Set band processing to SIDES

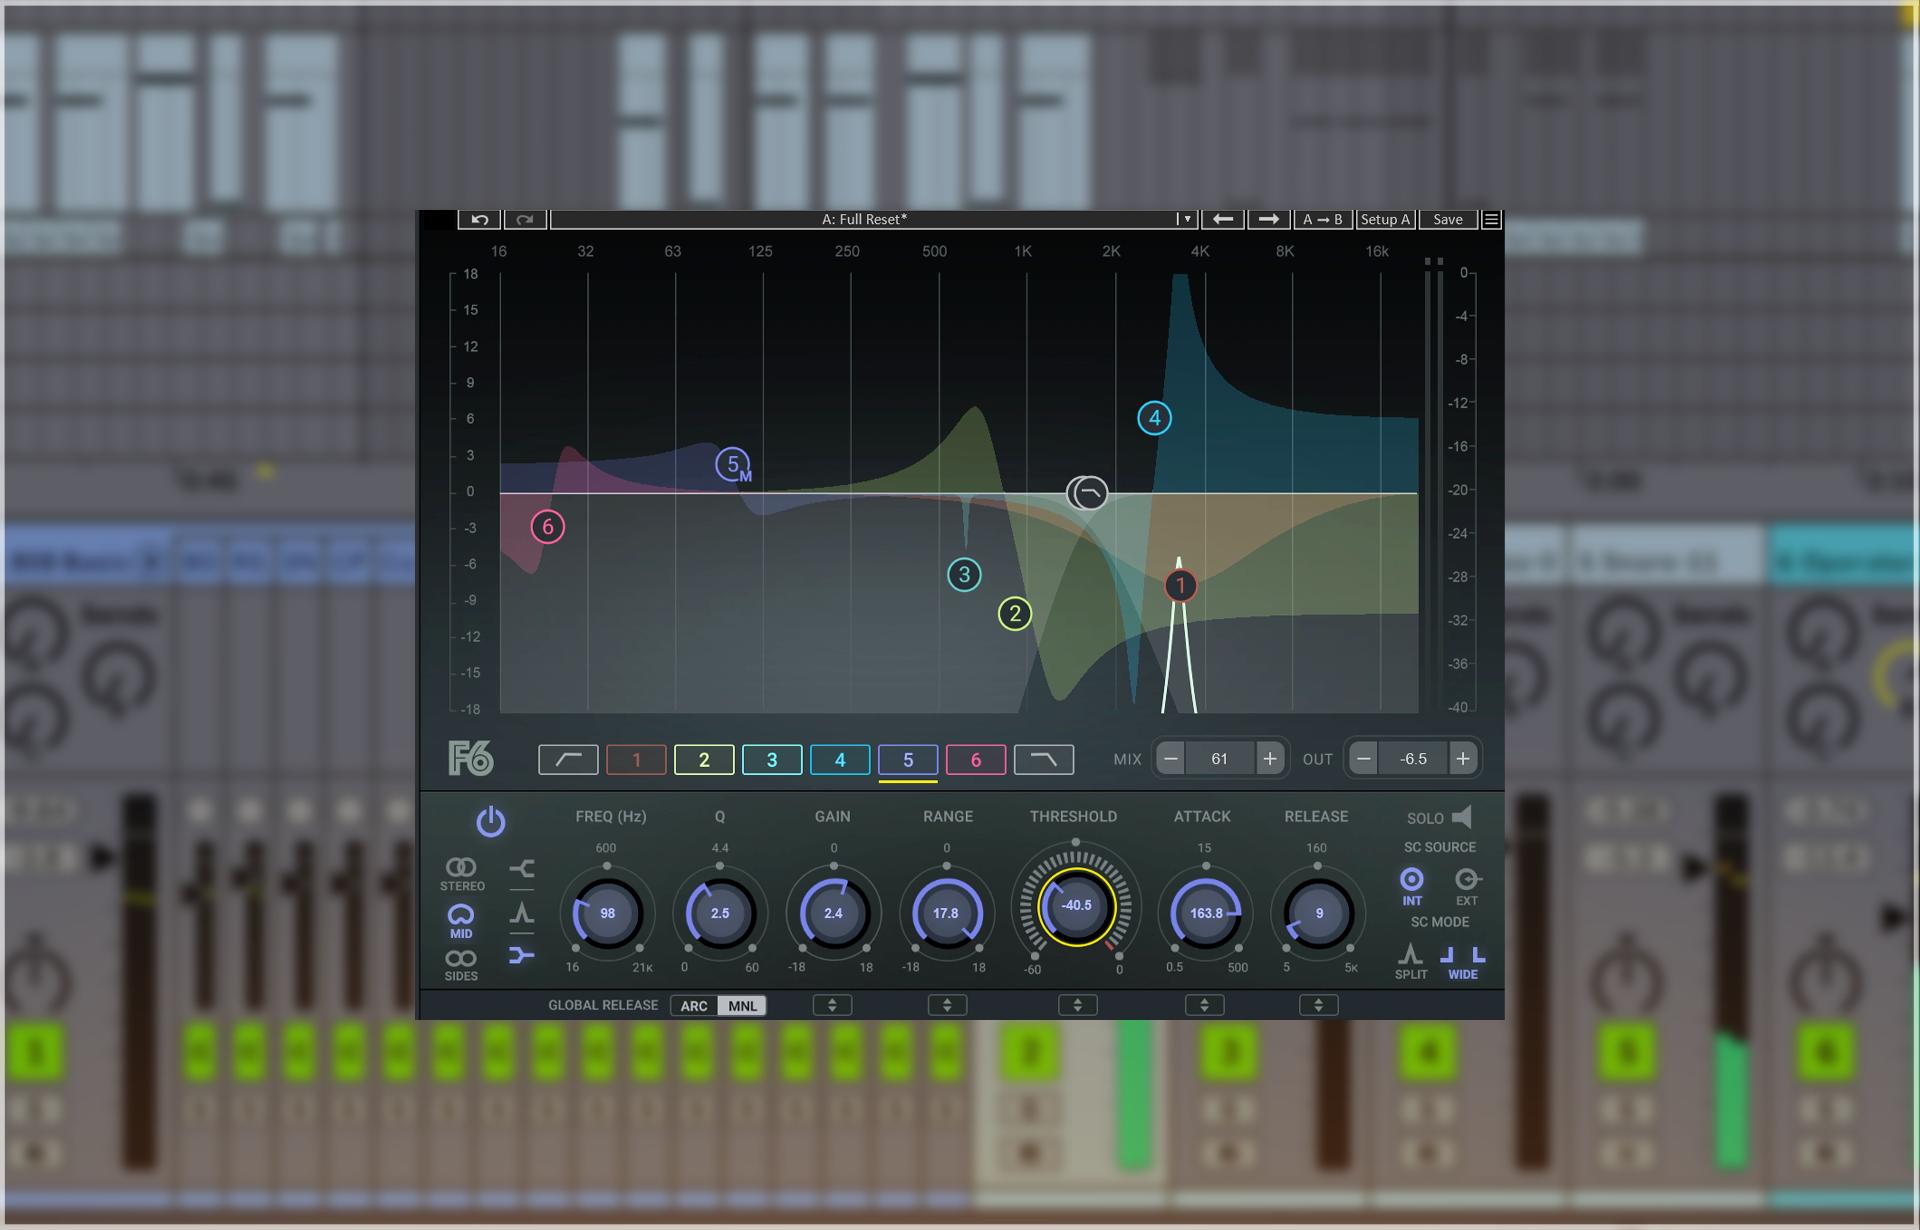click(x=461, y=965)
